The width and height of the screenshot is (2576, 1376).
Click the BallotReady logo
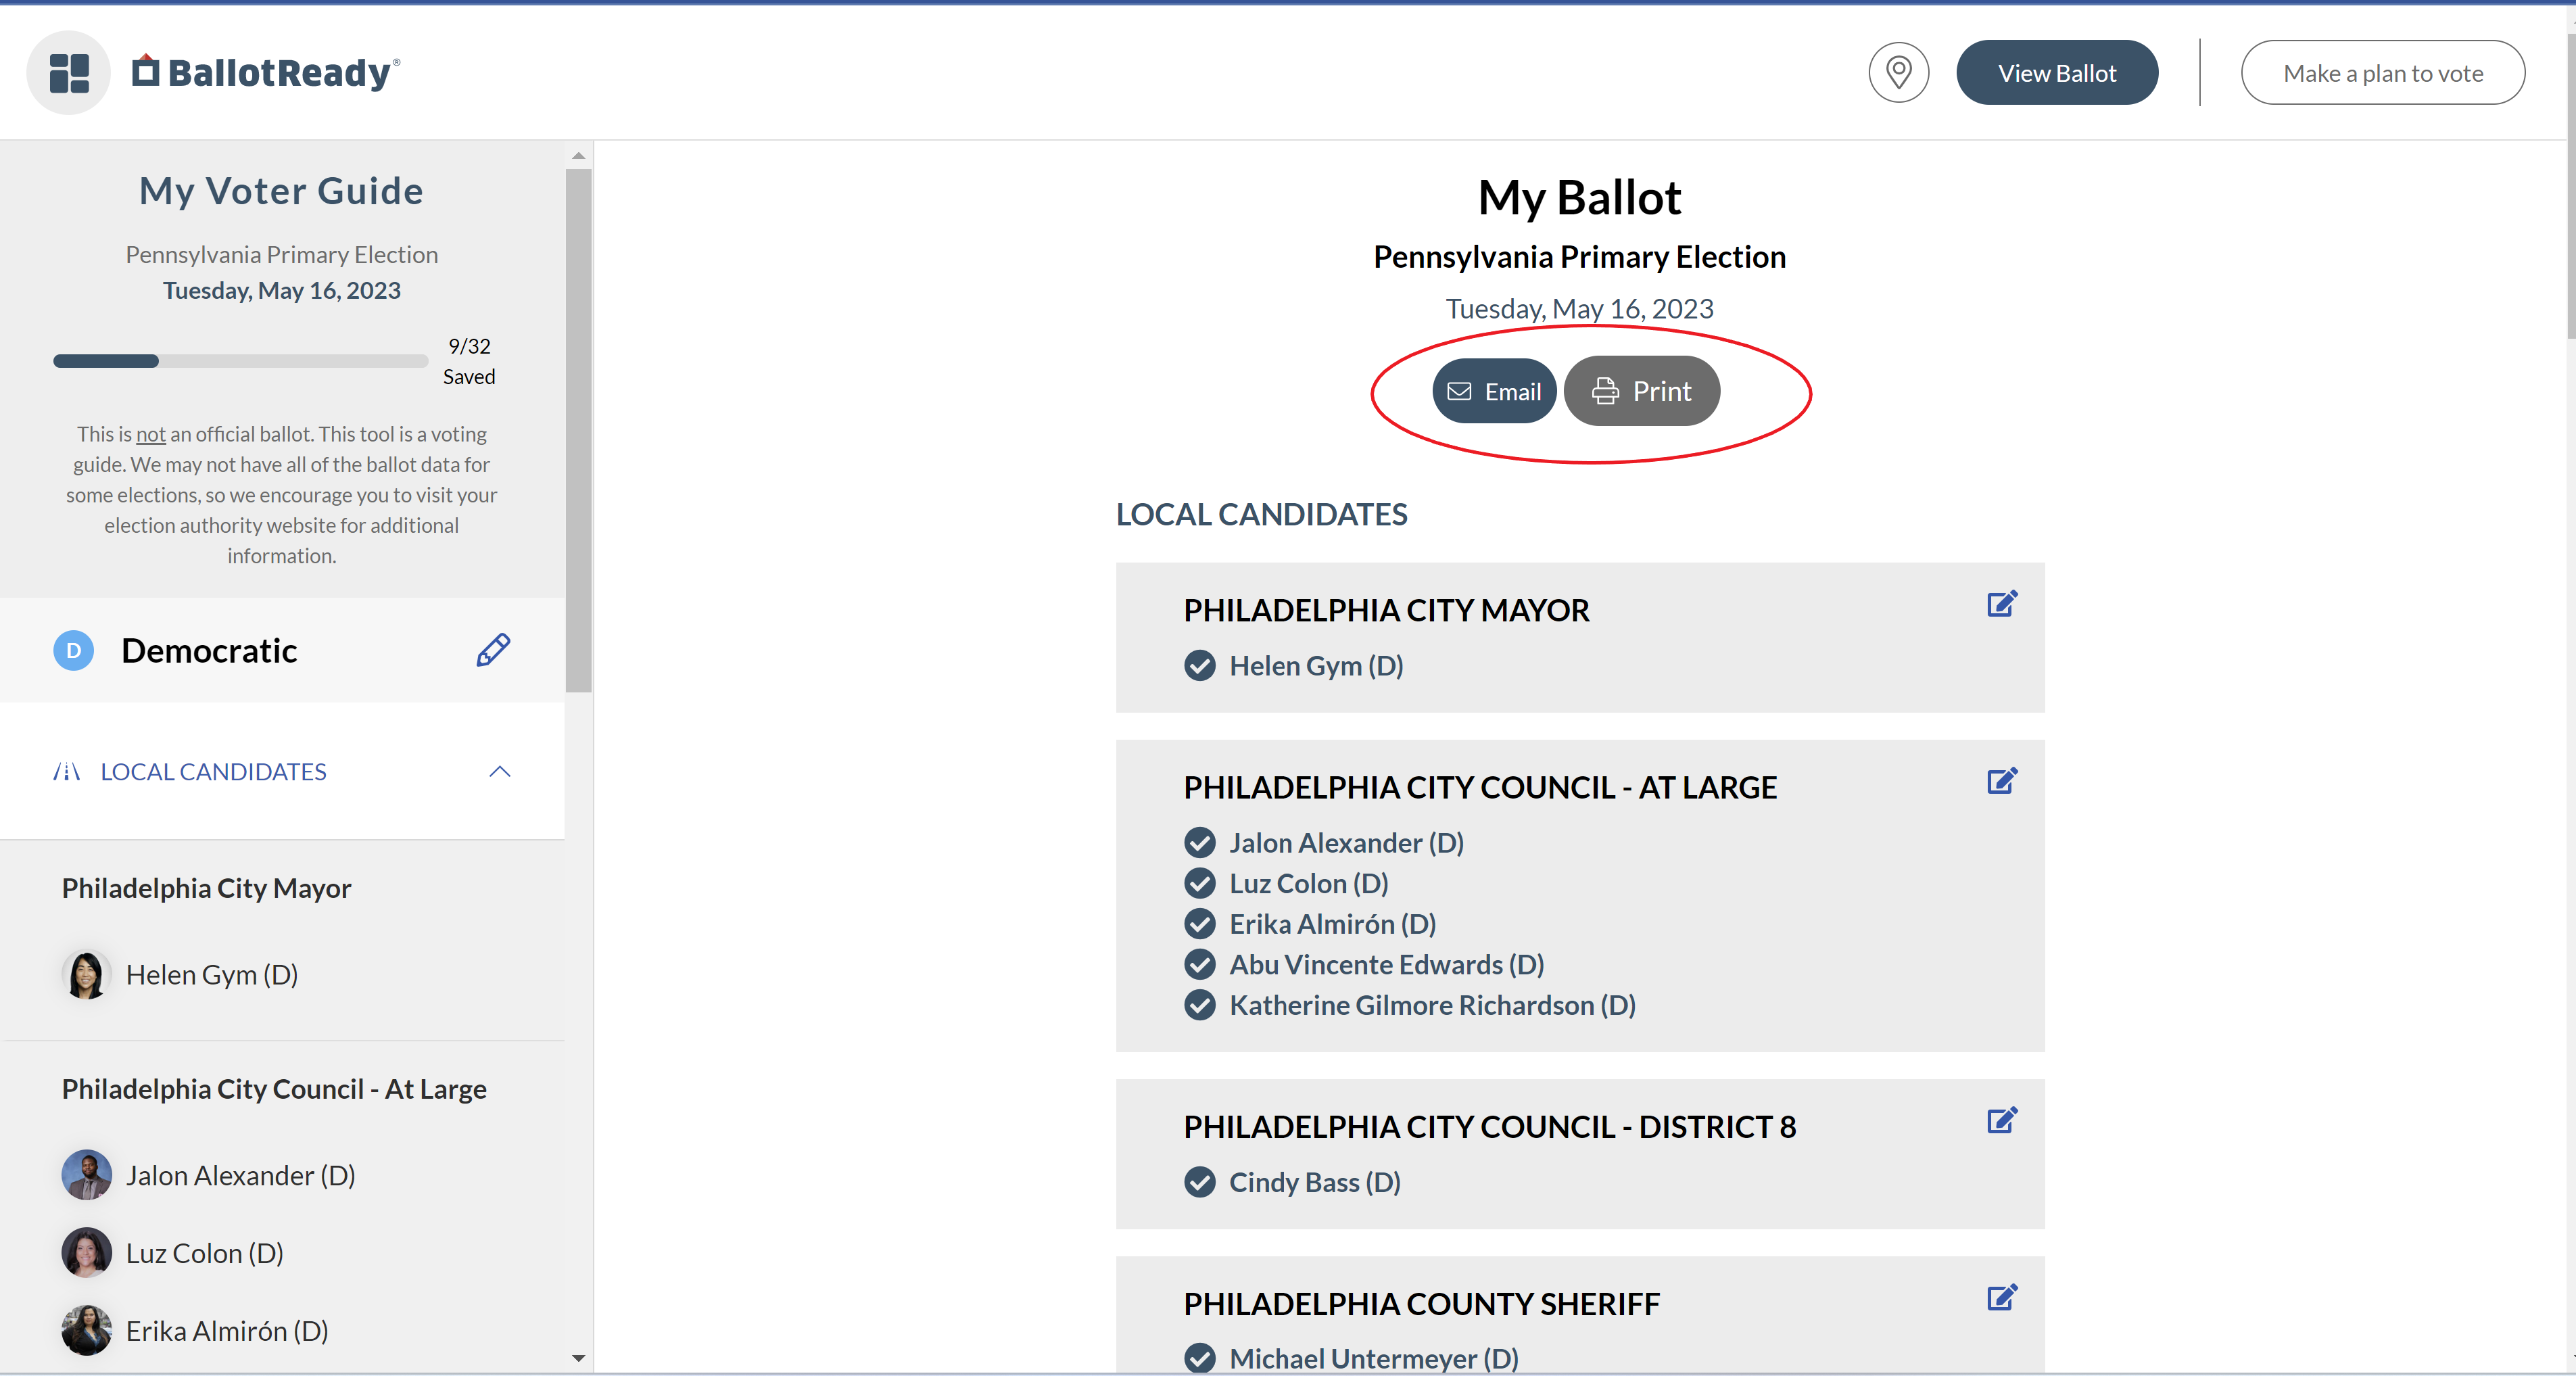tap(266, 73)
